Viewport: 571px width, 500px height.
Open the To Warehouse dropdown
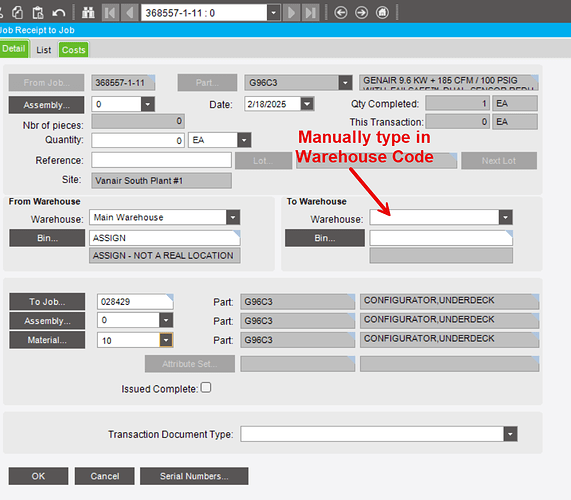(505, 217)
